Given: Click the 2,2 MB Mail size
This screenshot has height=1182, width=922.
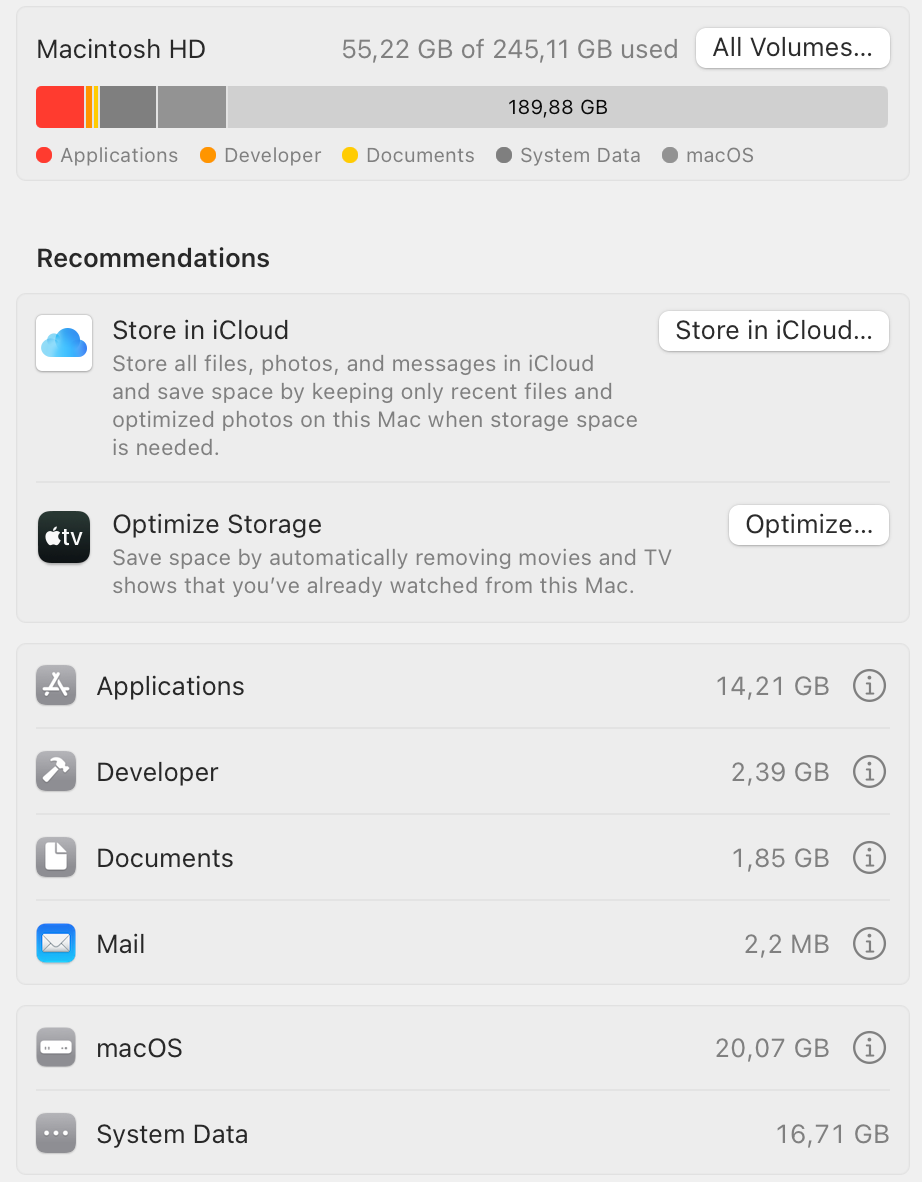Looking at the screenshot, I should [x=787, y=945].
